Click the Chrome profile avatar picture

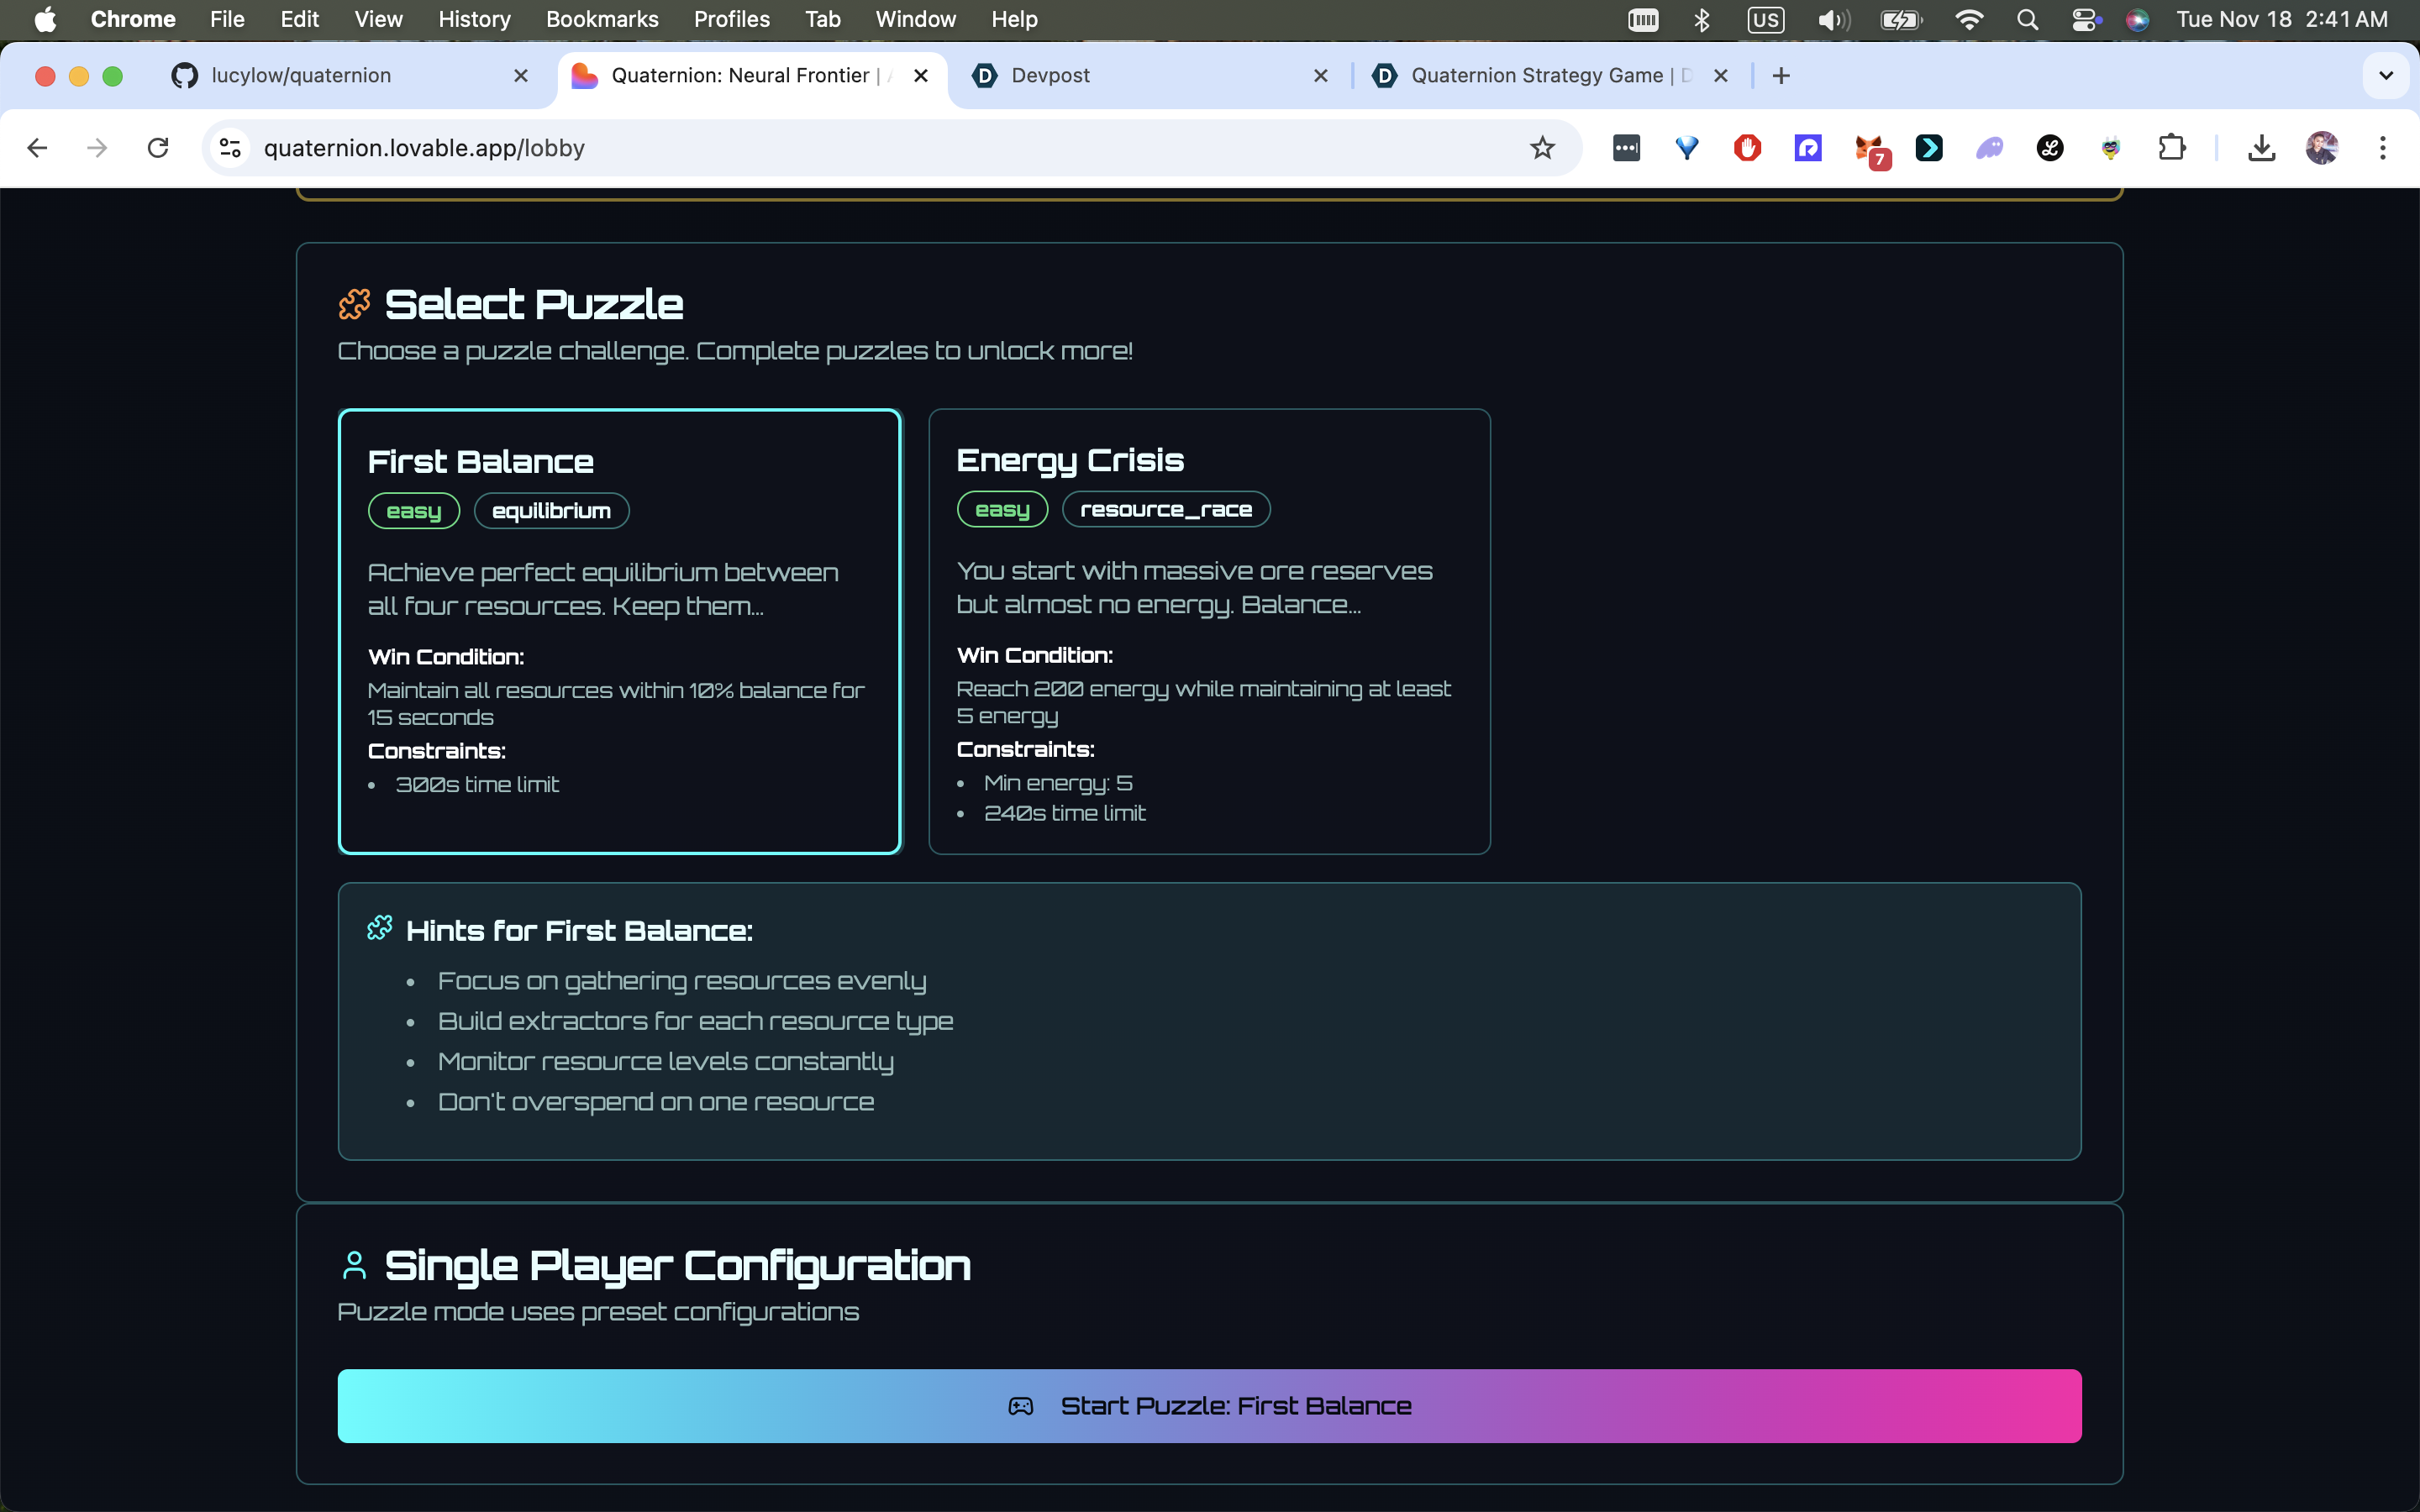(x=2321, y=148)
